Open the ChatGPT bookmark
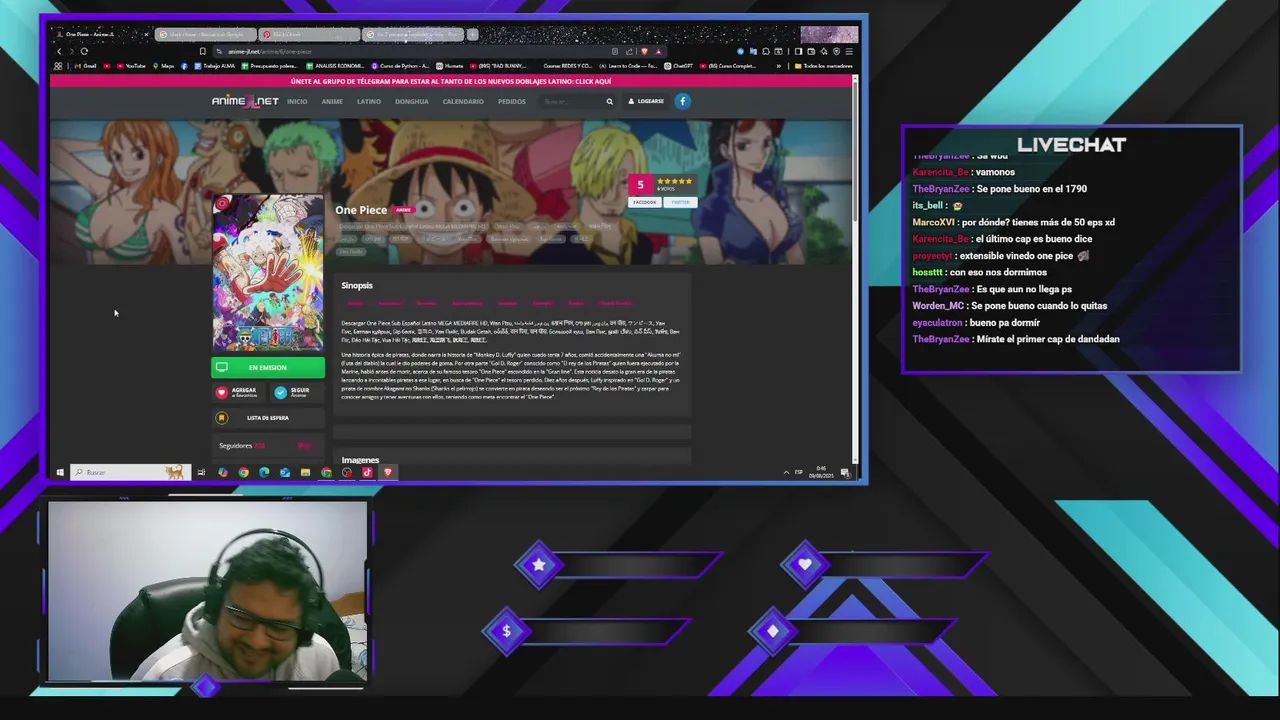The image size is (1280, 720). coord(678,66)
